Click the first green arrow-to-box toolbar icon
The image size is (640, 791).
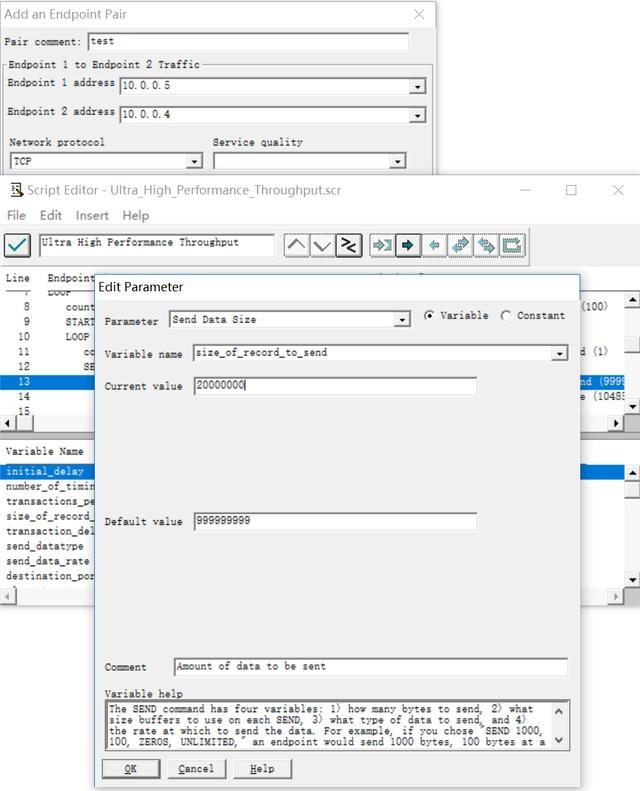(x=382, y=245)
